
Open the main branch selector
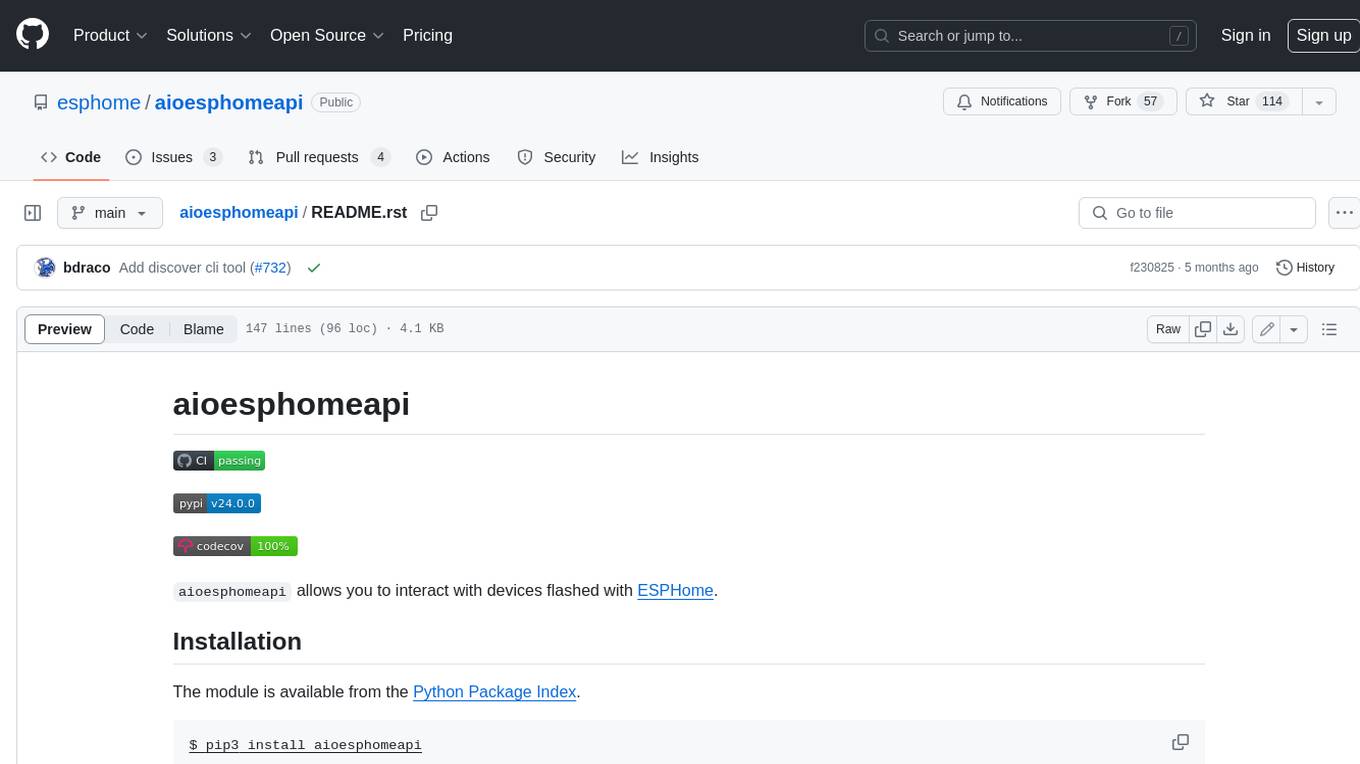[109, 213]
